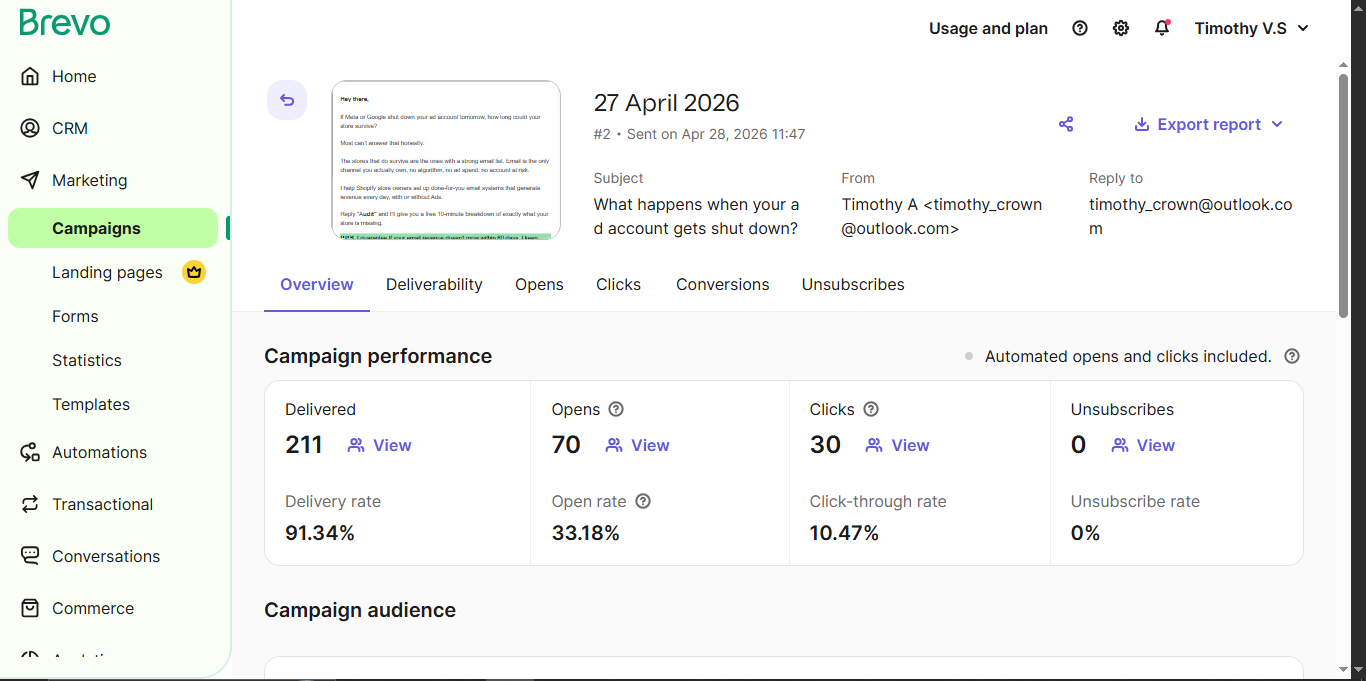View contacts who clicked
Screen dimensions: 1366x681
coord(897,445)
